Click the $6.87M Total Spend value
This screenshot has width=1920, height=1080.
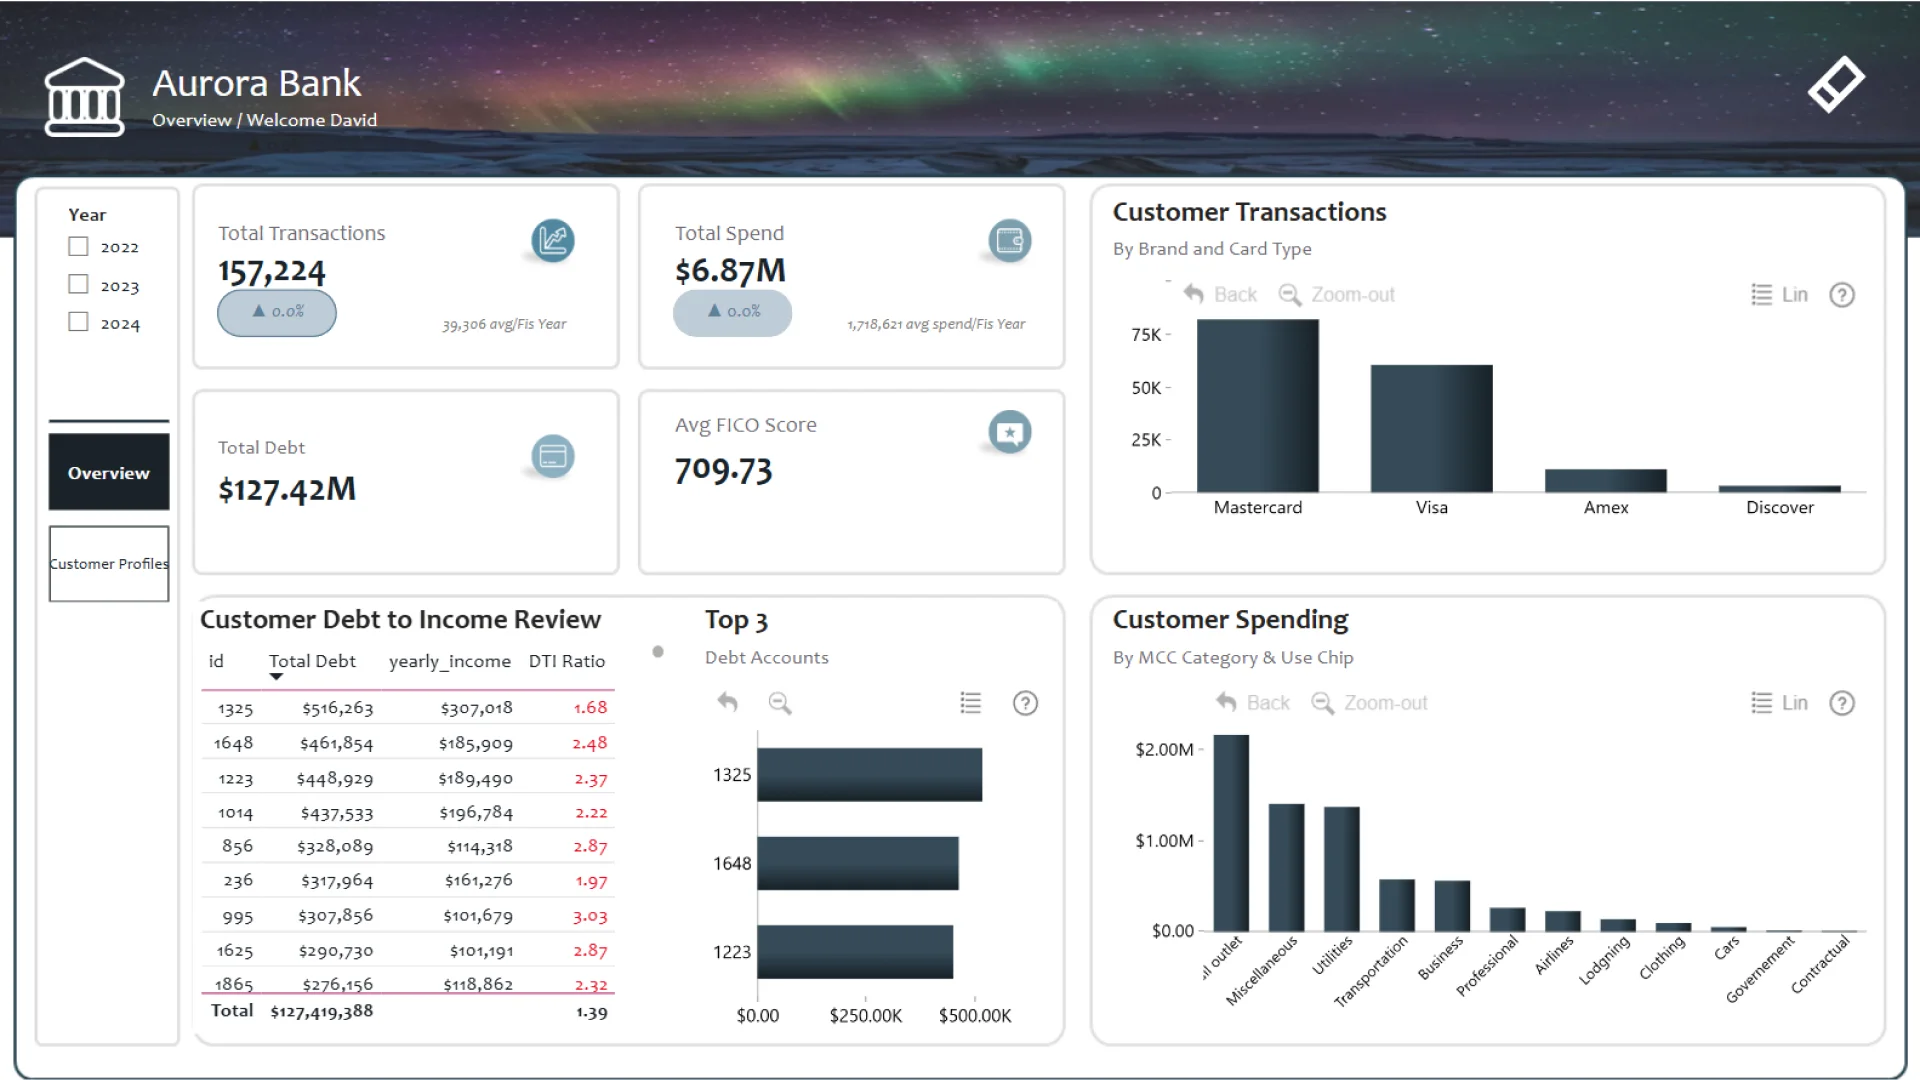tap(730, 270)
